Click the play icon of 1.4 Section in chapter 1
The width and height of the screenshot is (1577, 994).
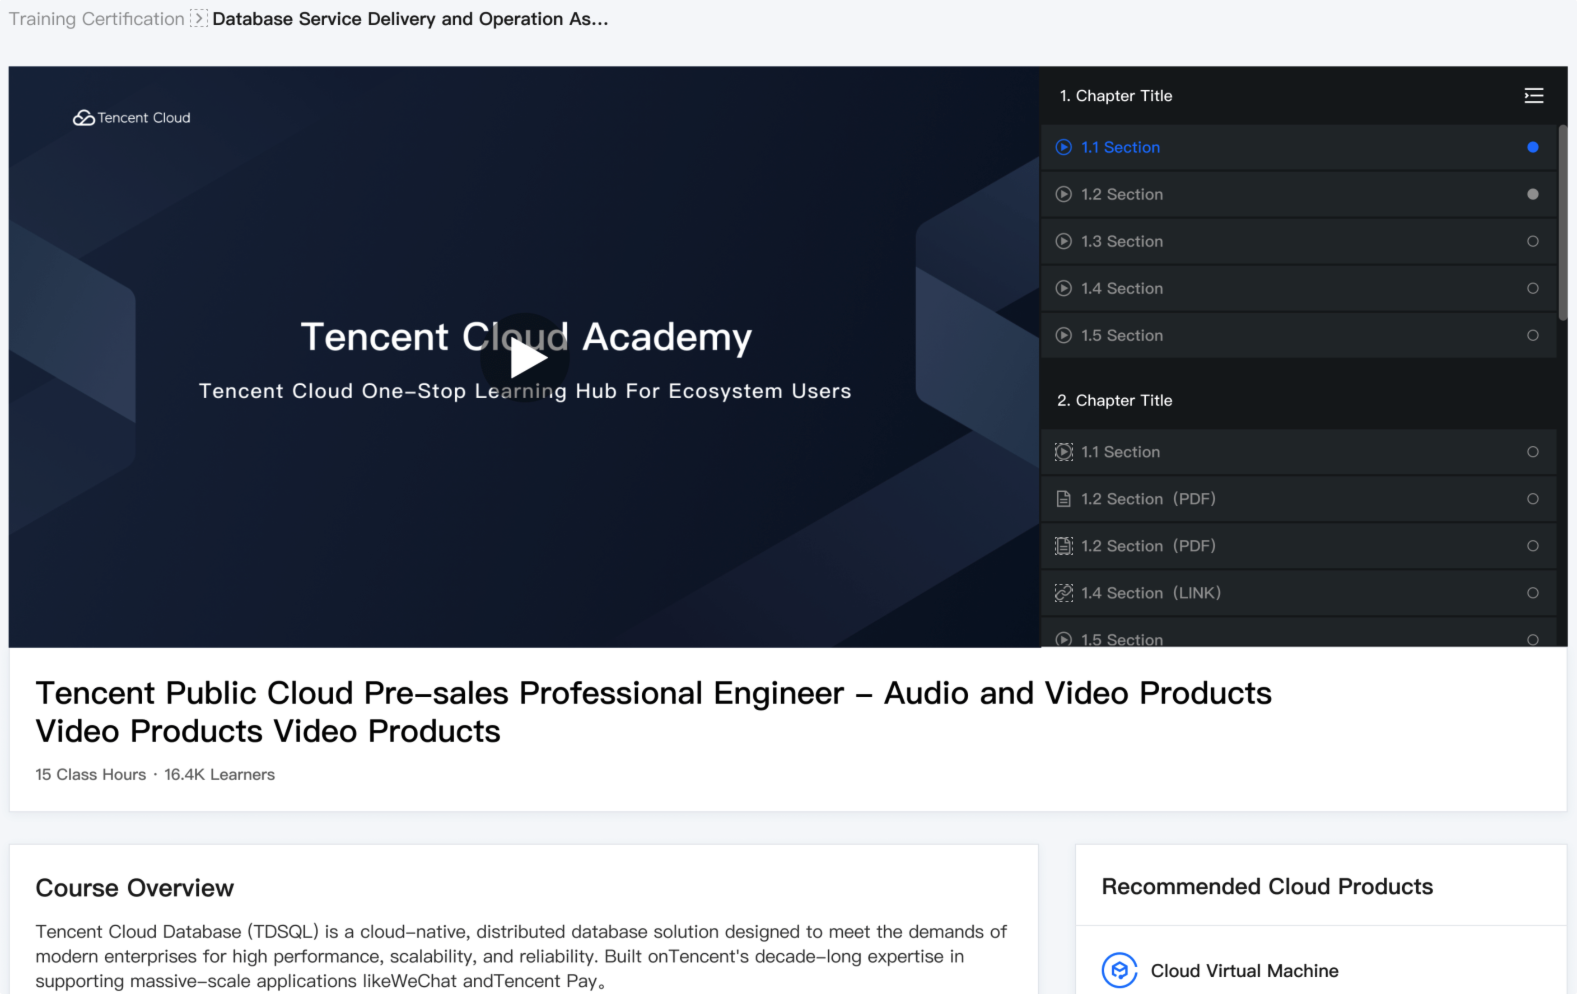click(x=1064, y=289)
